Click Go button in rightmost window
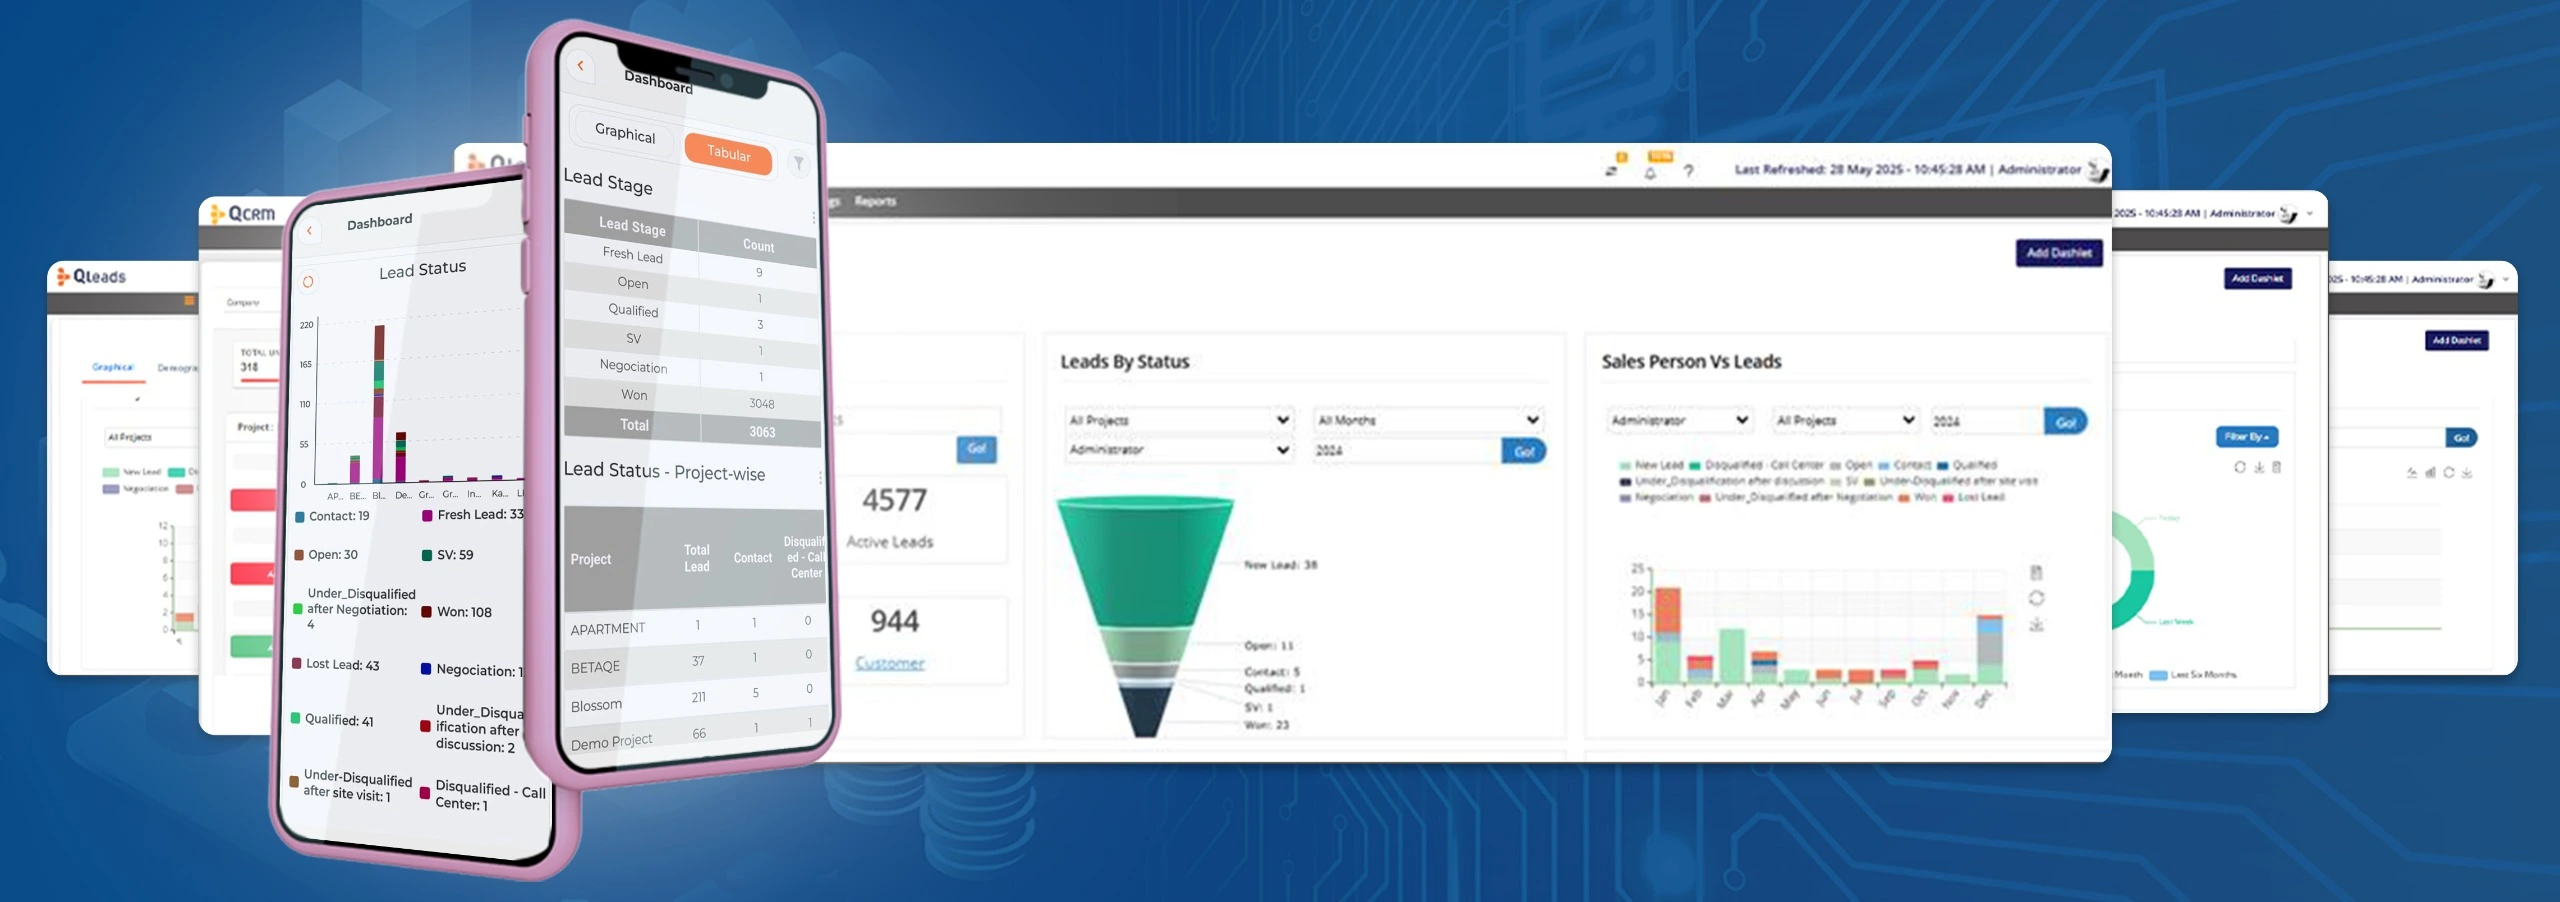Image resolution: width=2560 pixels, height=902 pixels. pos(2462,438)
